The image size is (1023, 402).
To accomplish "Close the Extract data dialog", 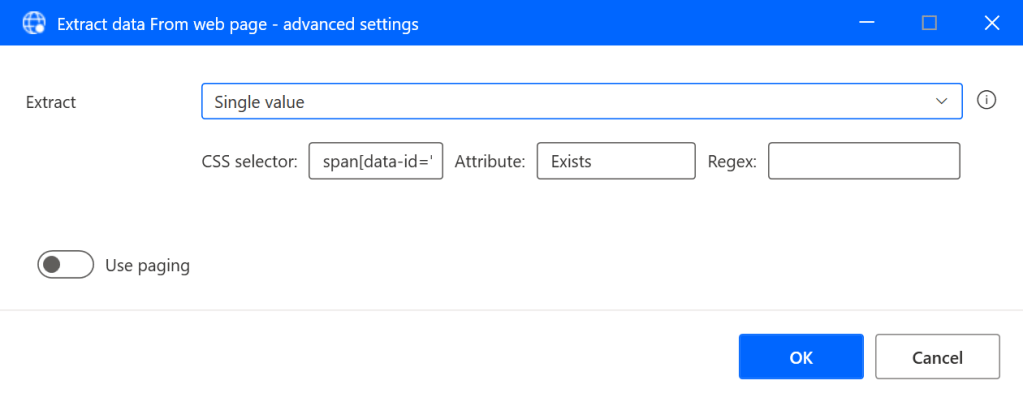I will coord(992,23).
